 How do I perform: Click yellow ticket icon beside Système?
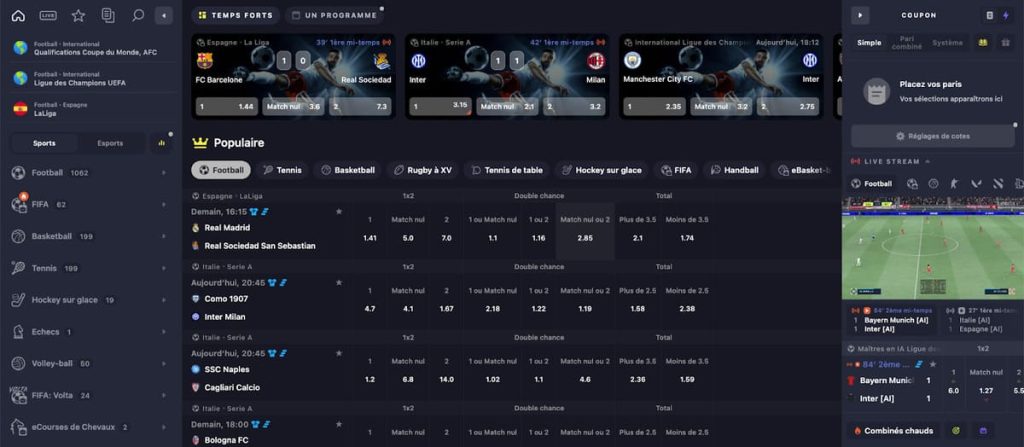pos(981,42)
